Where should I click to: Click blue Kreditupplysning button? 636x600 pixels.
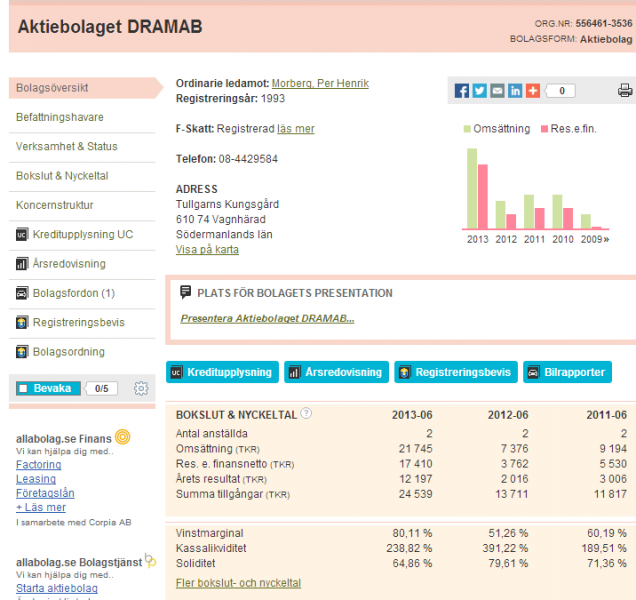point(222,372)
